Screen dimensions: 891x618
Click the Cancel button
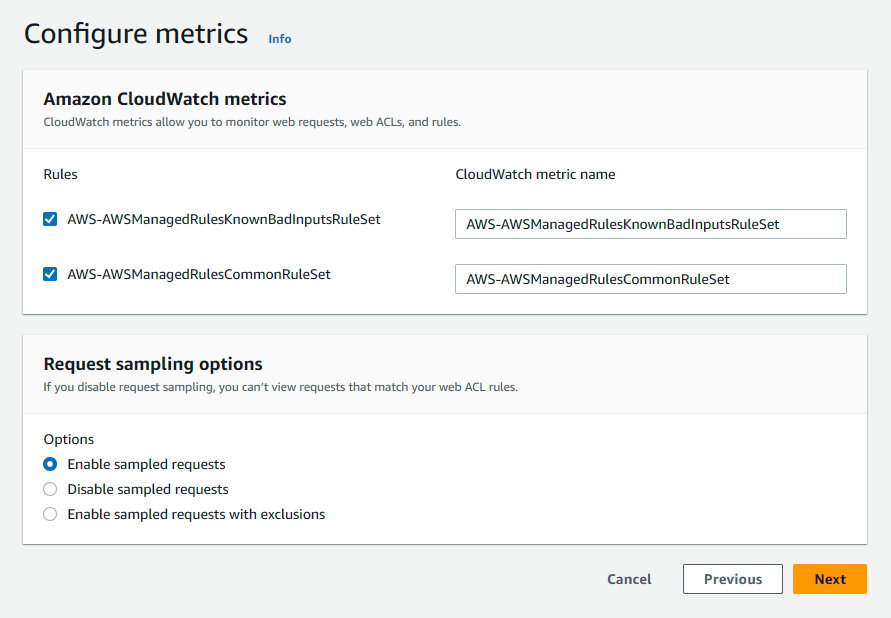629,579
